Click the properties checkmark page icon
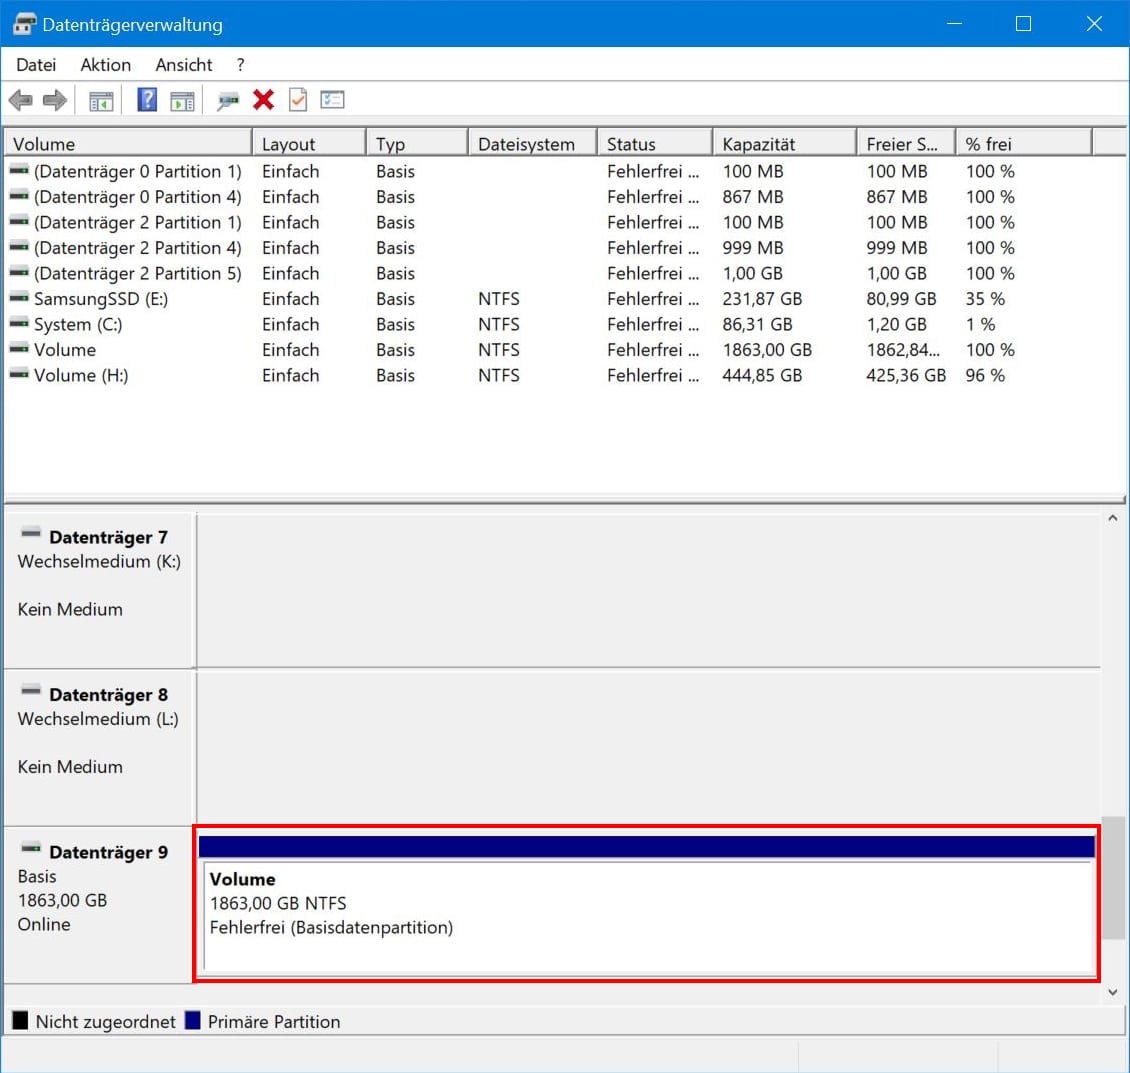The image size is (1130, 1073). tap(298, 100)
